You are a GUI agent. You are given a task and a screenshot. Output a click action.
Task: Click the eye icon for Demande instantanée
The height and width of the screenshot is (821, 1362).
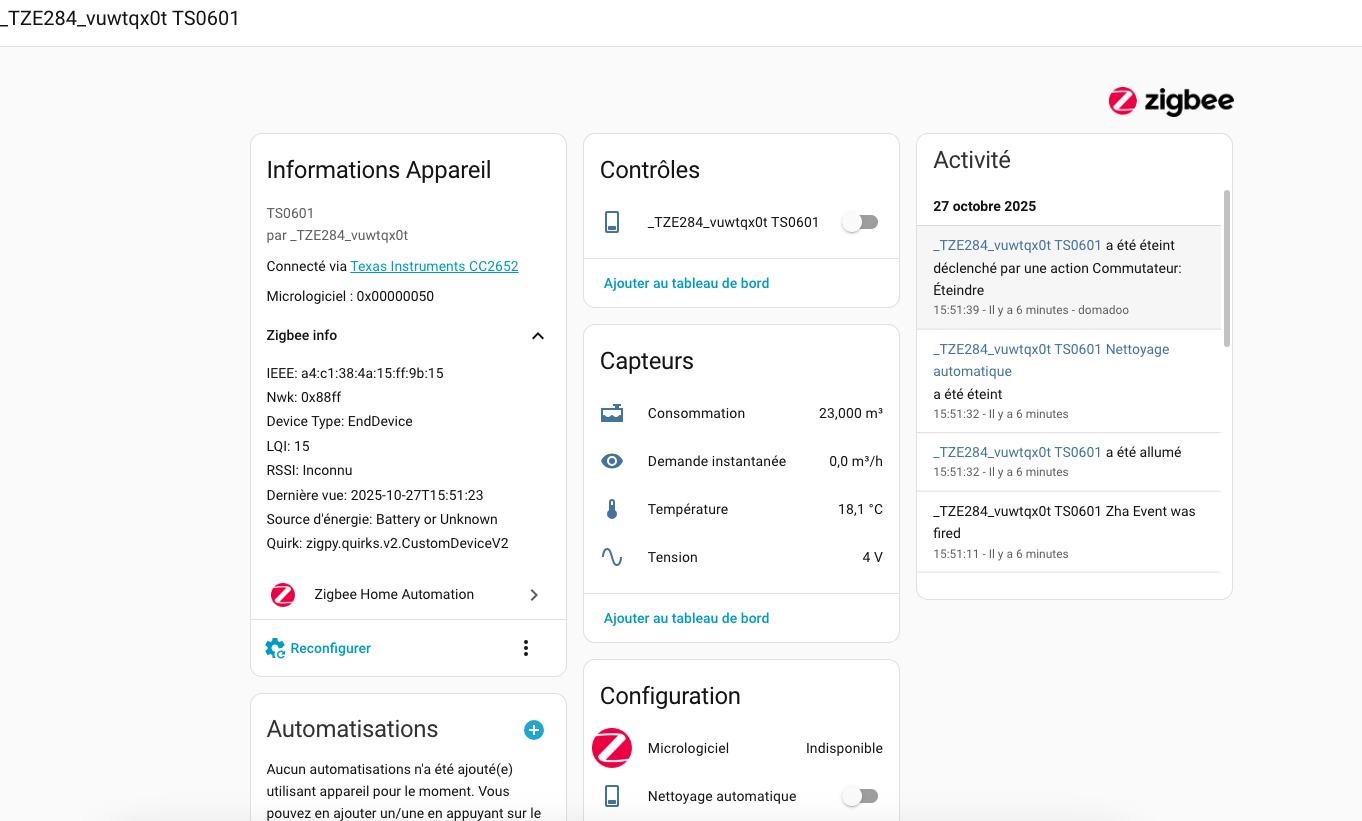(x=612, y=461)
